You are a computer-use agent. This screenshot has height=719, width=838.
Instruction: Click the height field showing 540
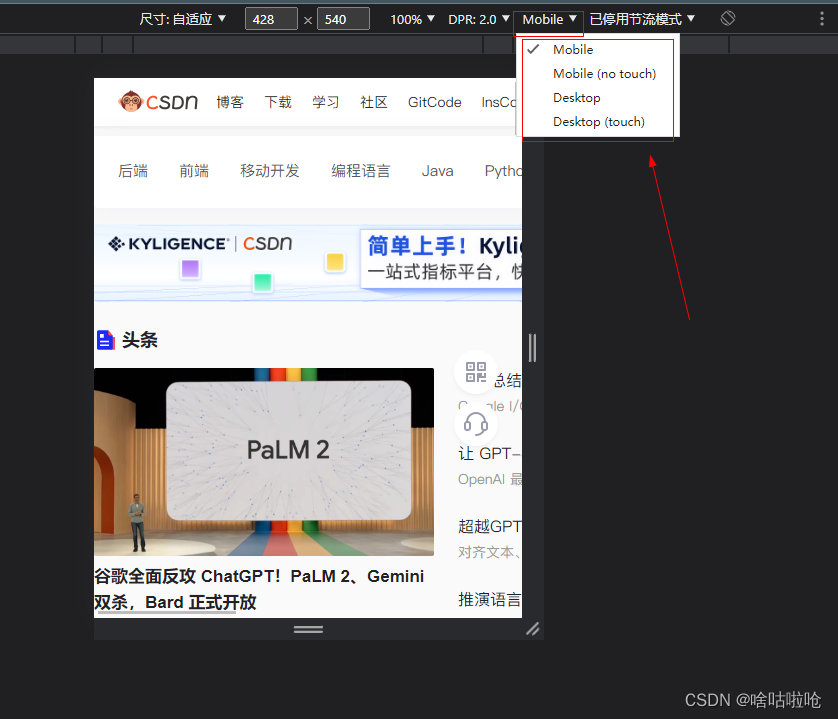click(x=343, y=19)
